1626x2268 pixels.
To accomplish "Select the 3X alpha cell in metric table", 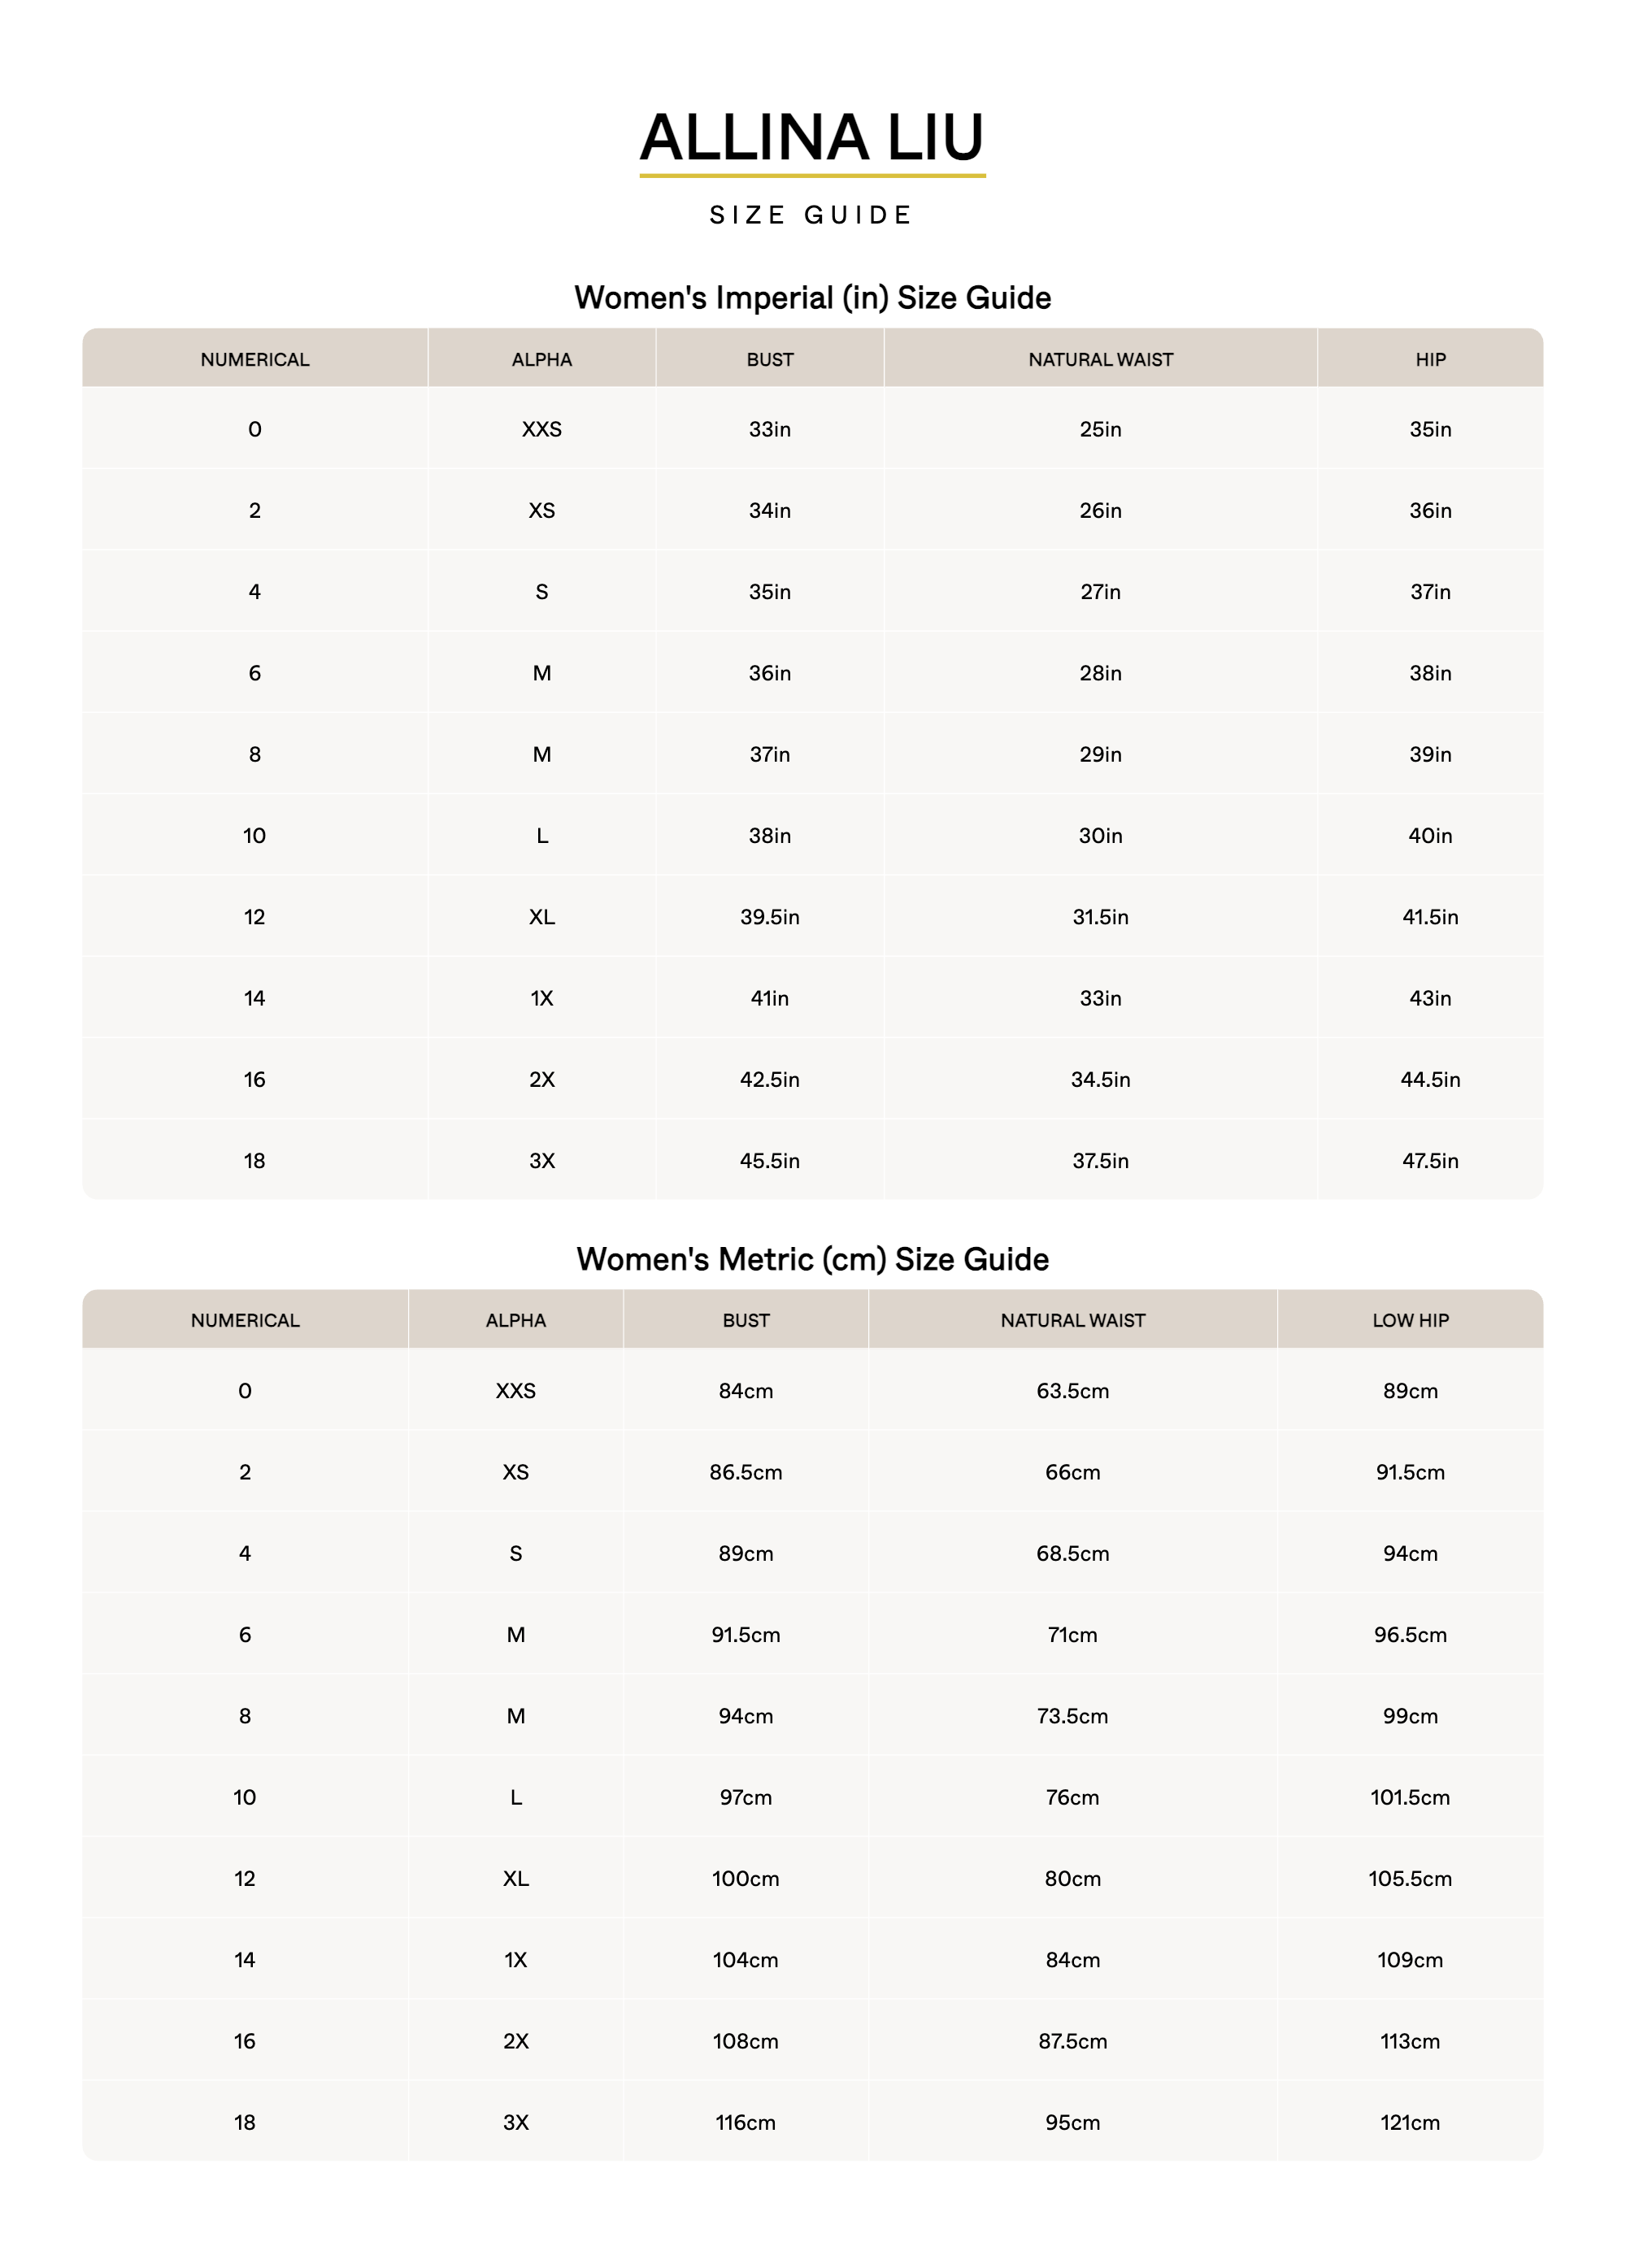I will coord(515,2122).
